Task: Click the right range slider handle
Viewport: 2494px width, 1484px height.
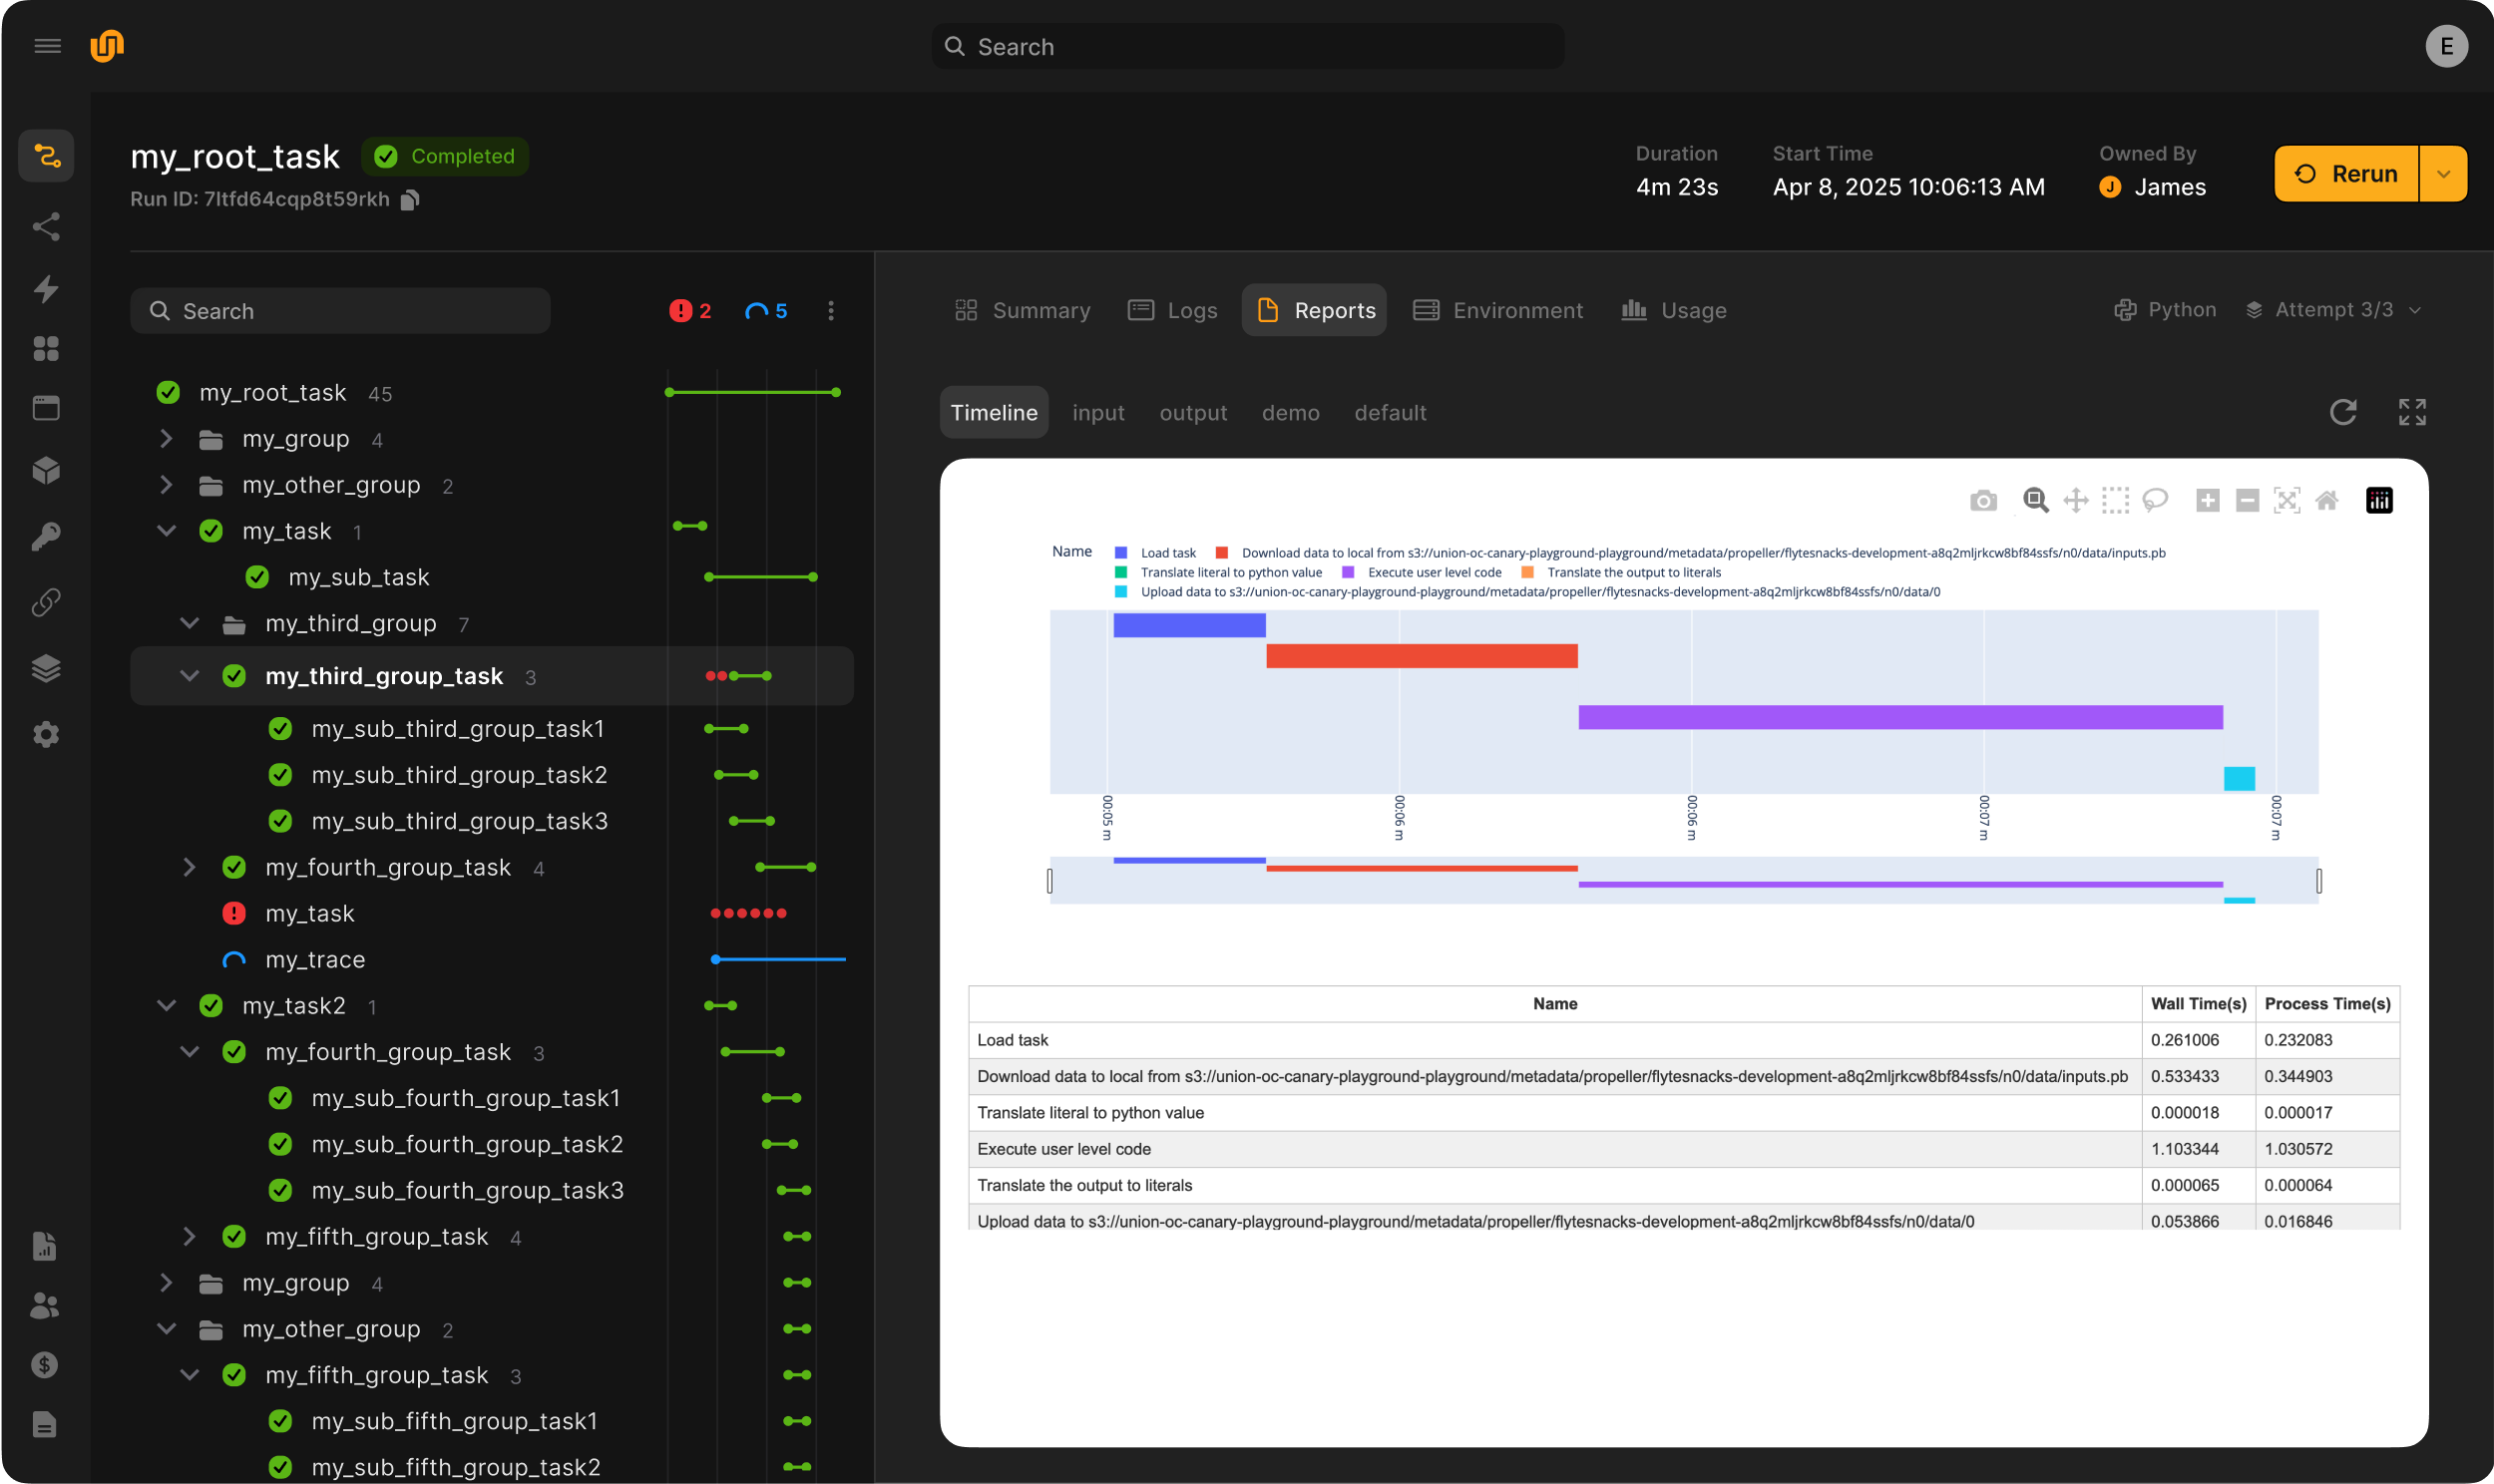Action: [2318, 881]
